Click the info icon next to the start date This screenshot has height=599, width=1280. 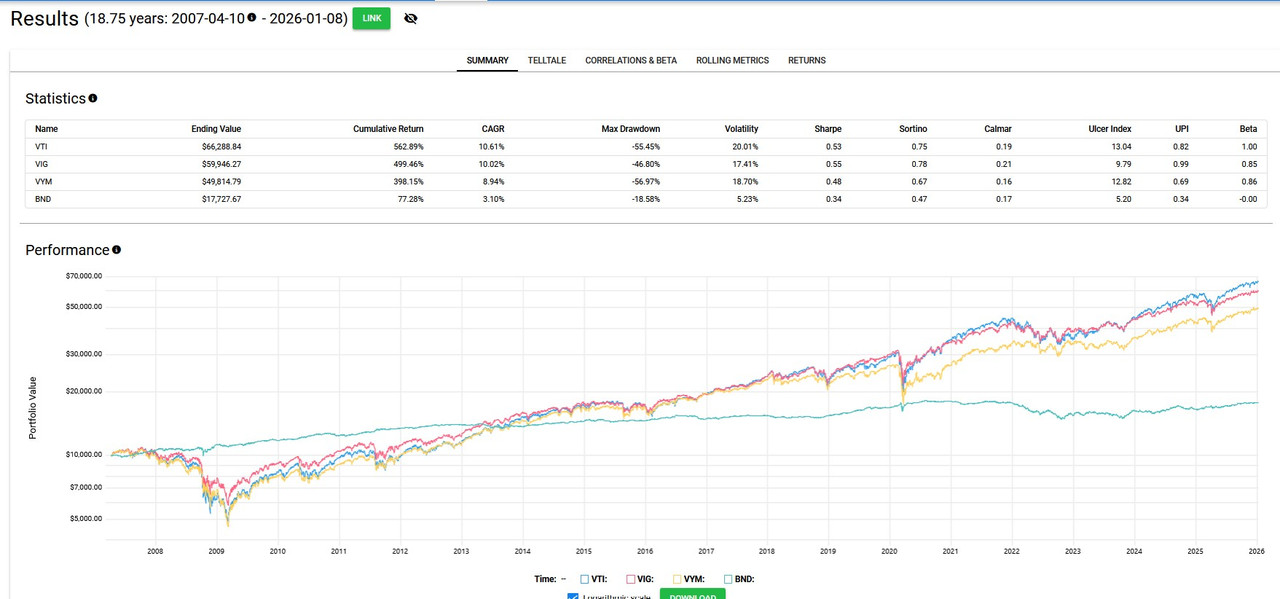(251, 18)
